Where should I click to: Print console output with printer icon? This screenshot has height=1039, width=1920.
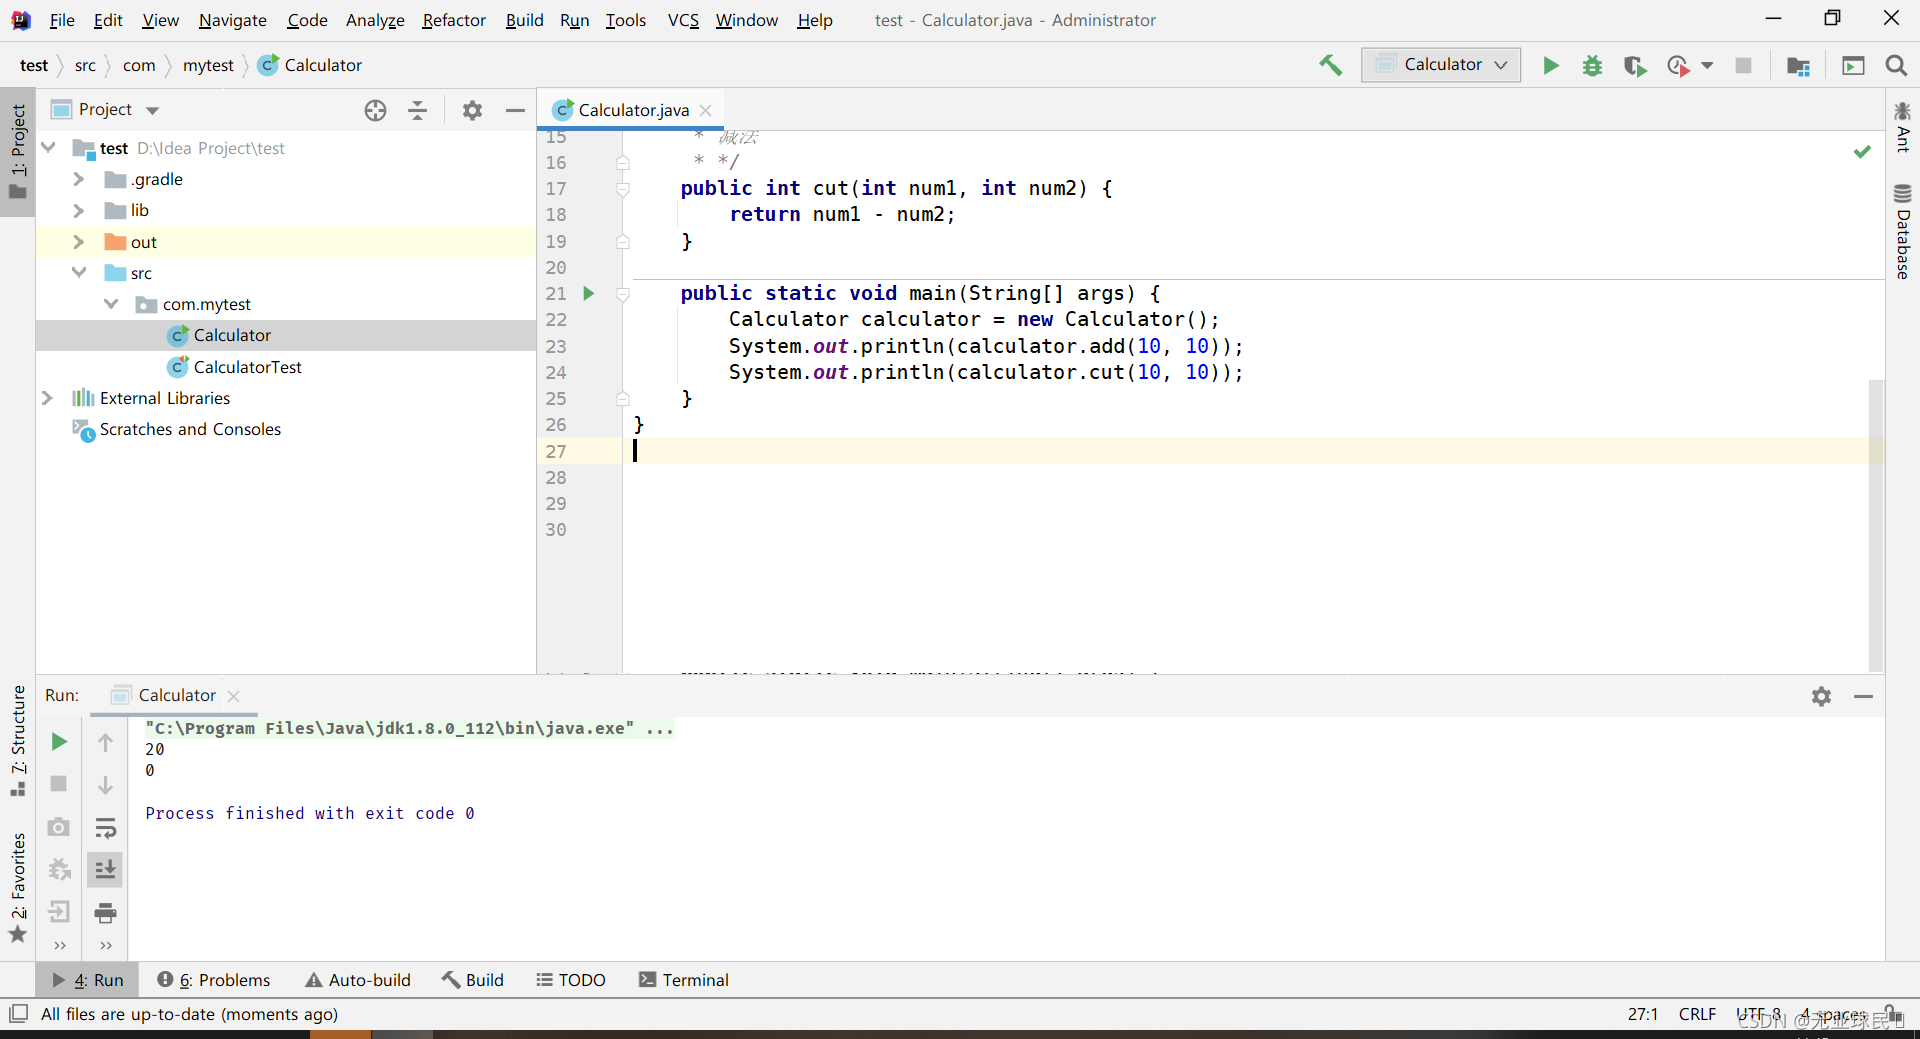[105, 912]
